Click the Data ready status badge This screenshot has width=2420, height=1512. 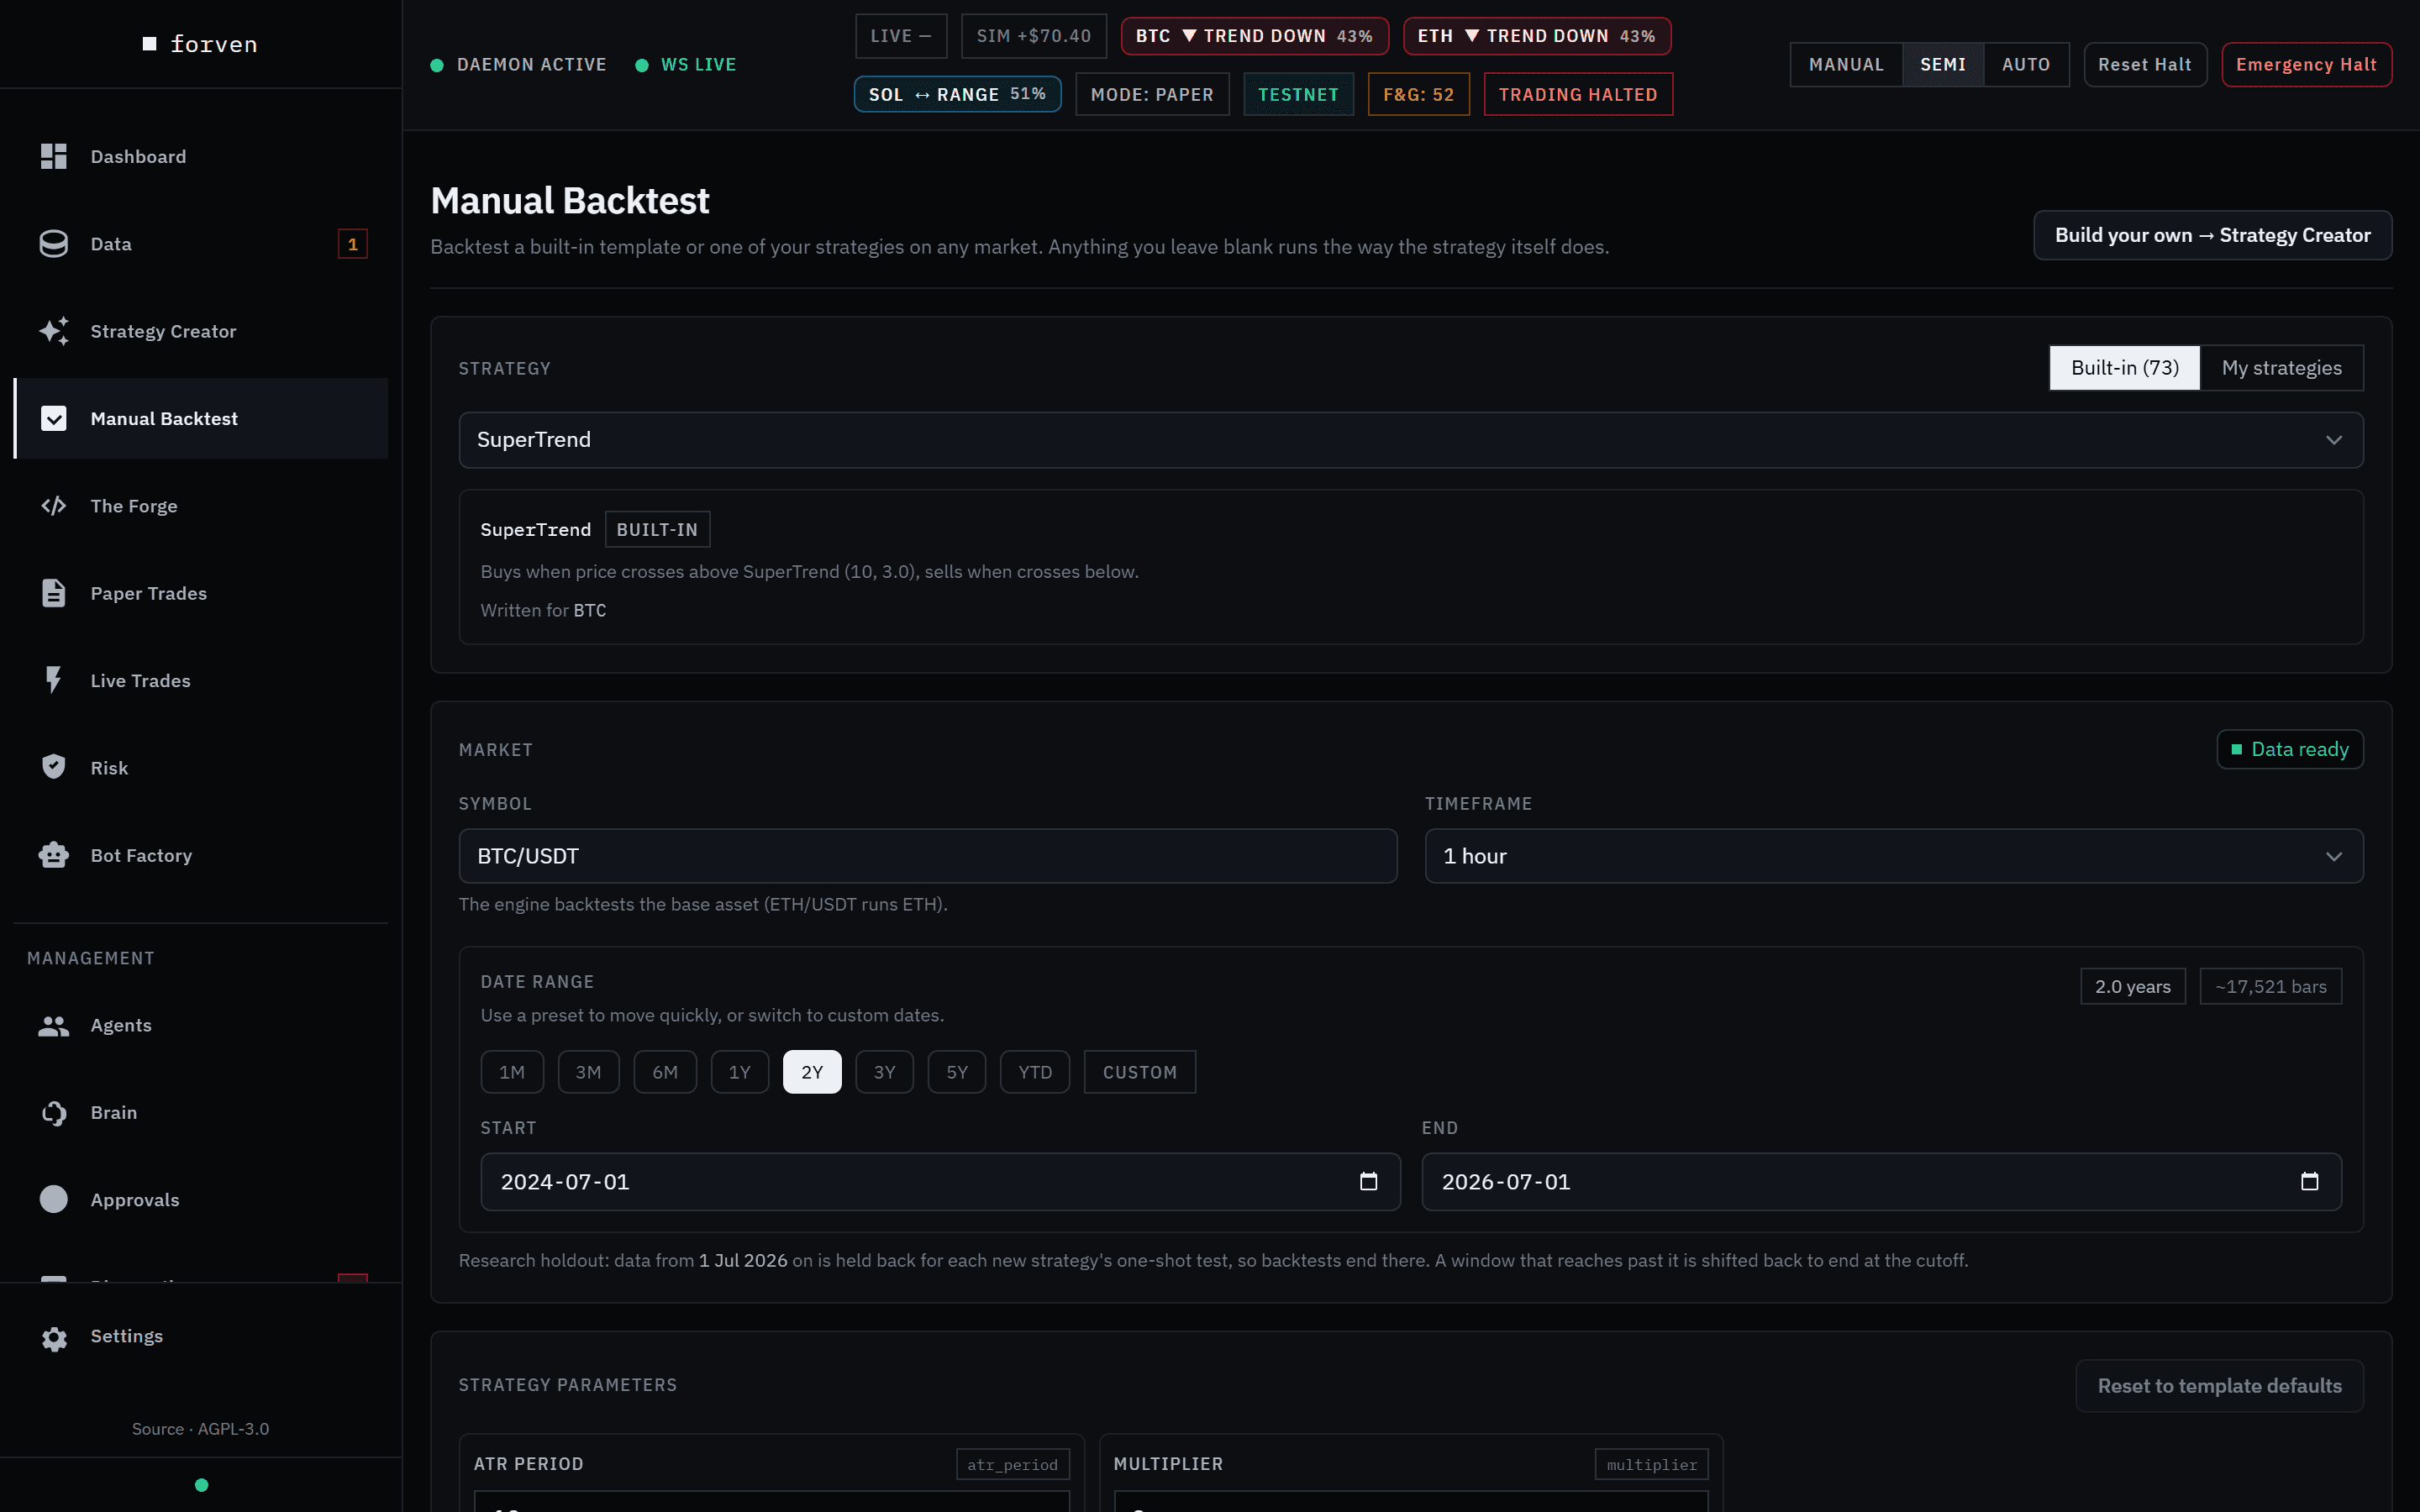point(2289,749)
